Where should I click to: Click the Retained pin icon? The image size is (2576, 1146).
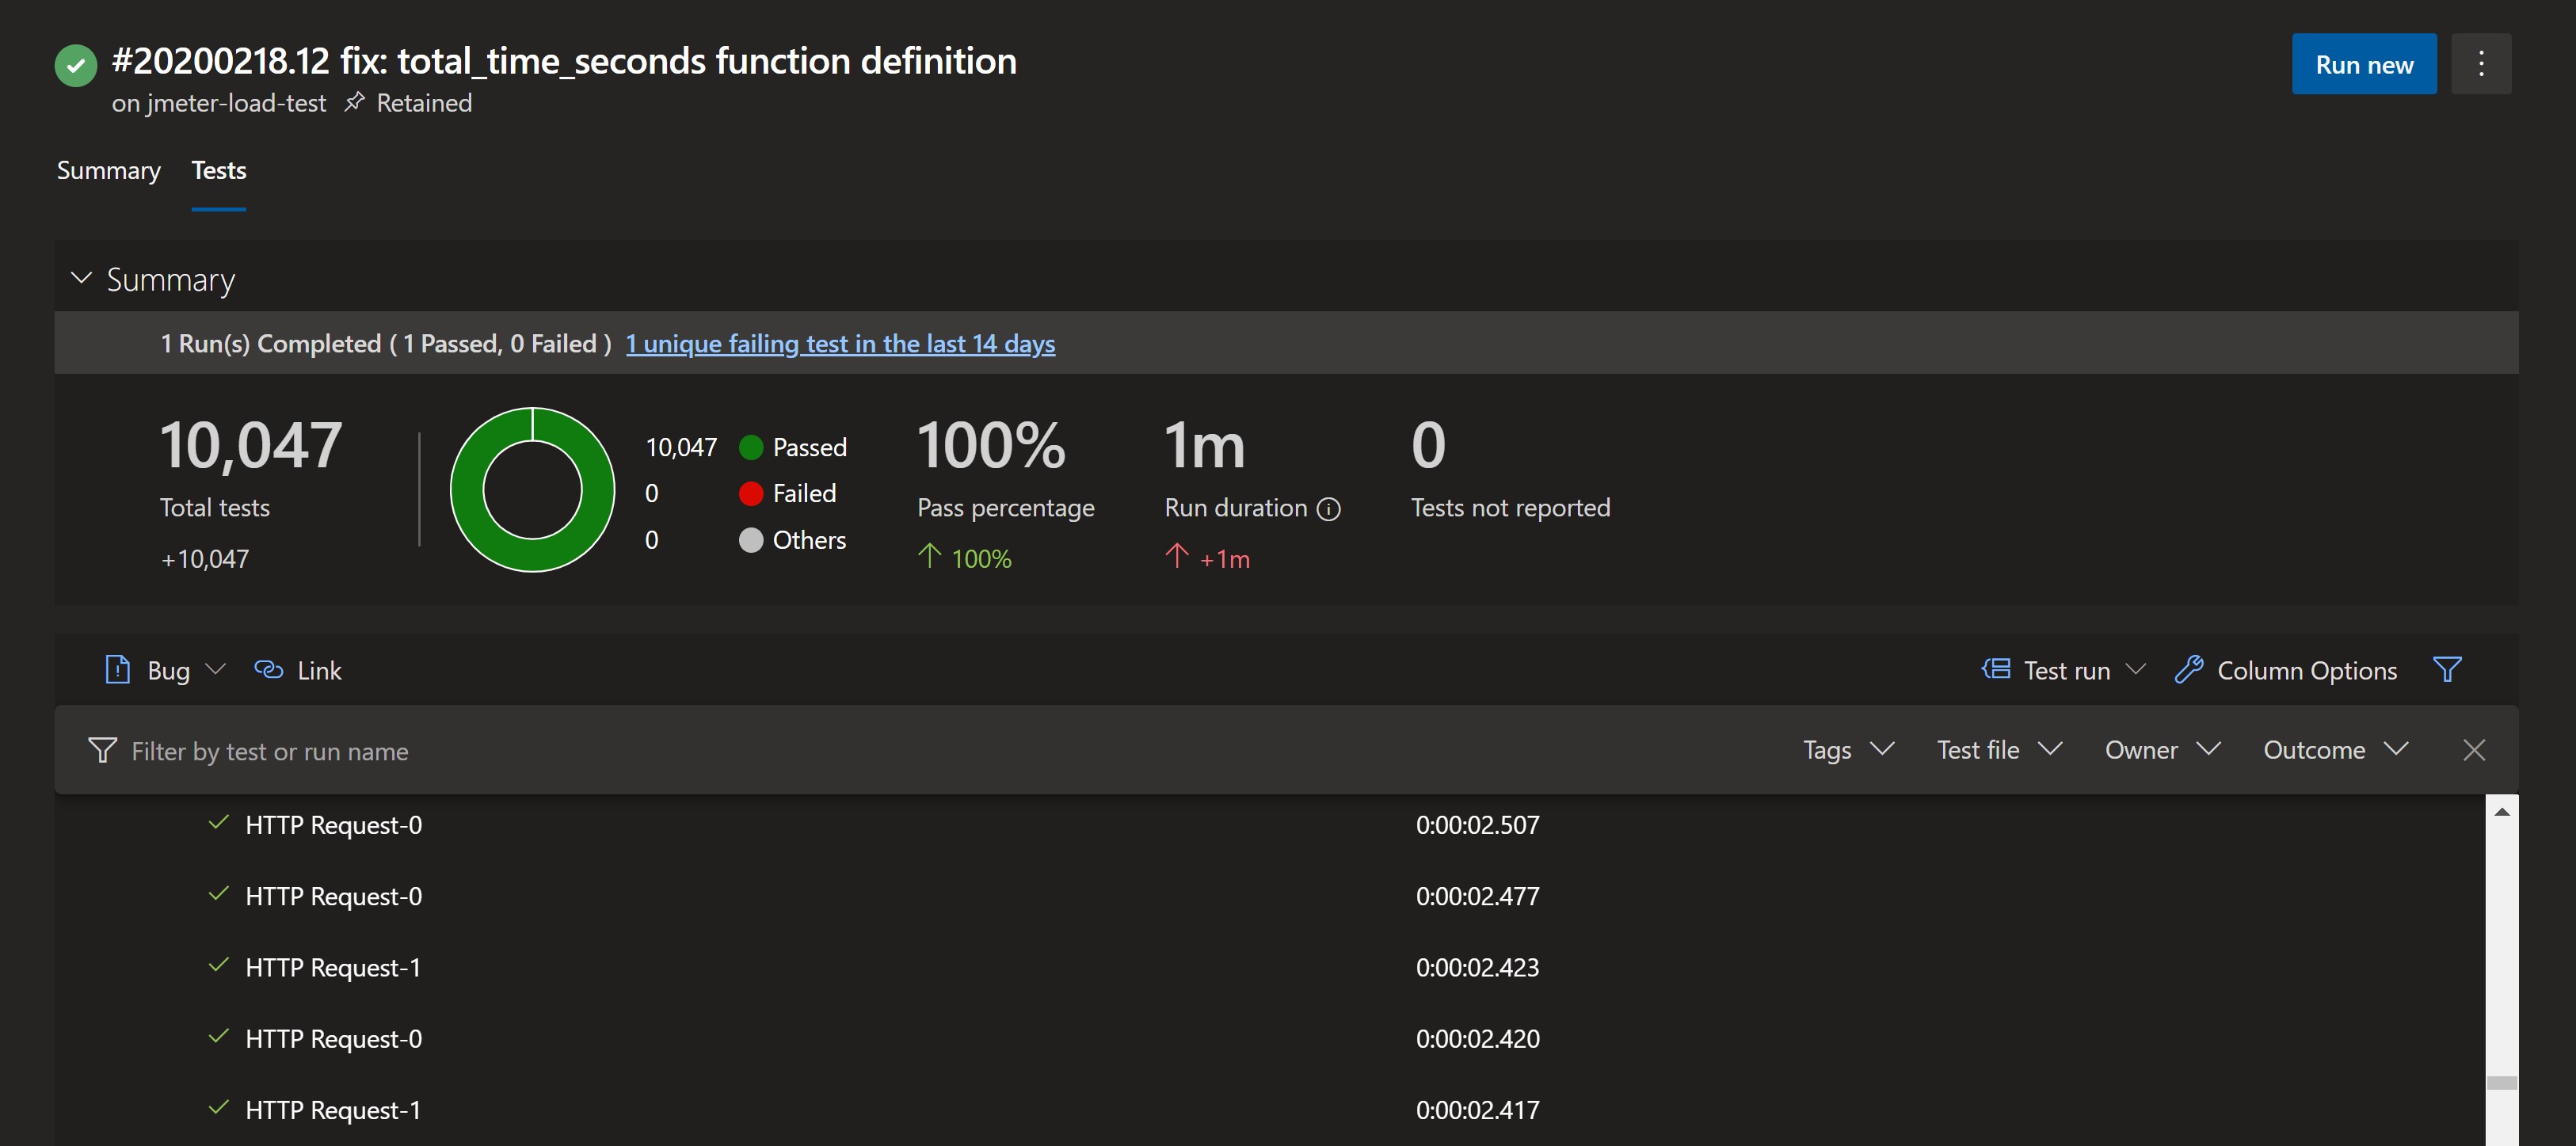[354, 102]
